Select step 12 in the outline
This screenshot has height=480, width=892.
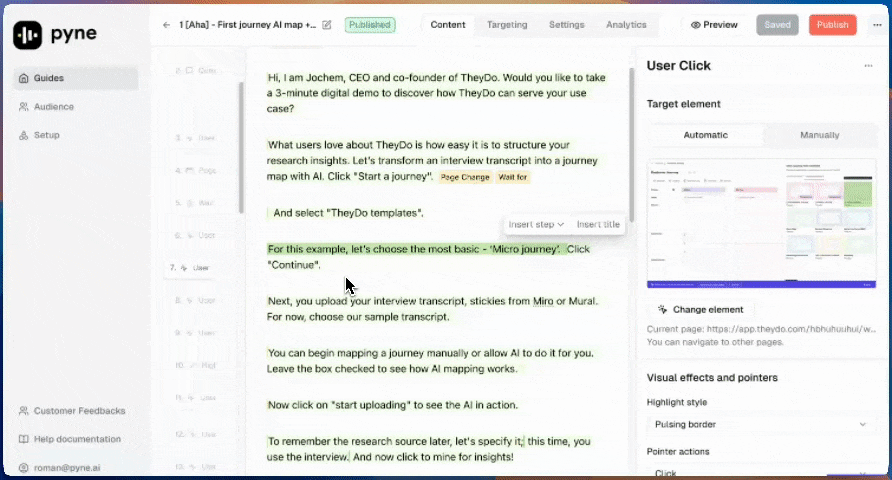click(195, 434)
